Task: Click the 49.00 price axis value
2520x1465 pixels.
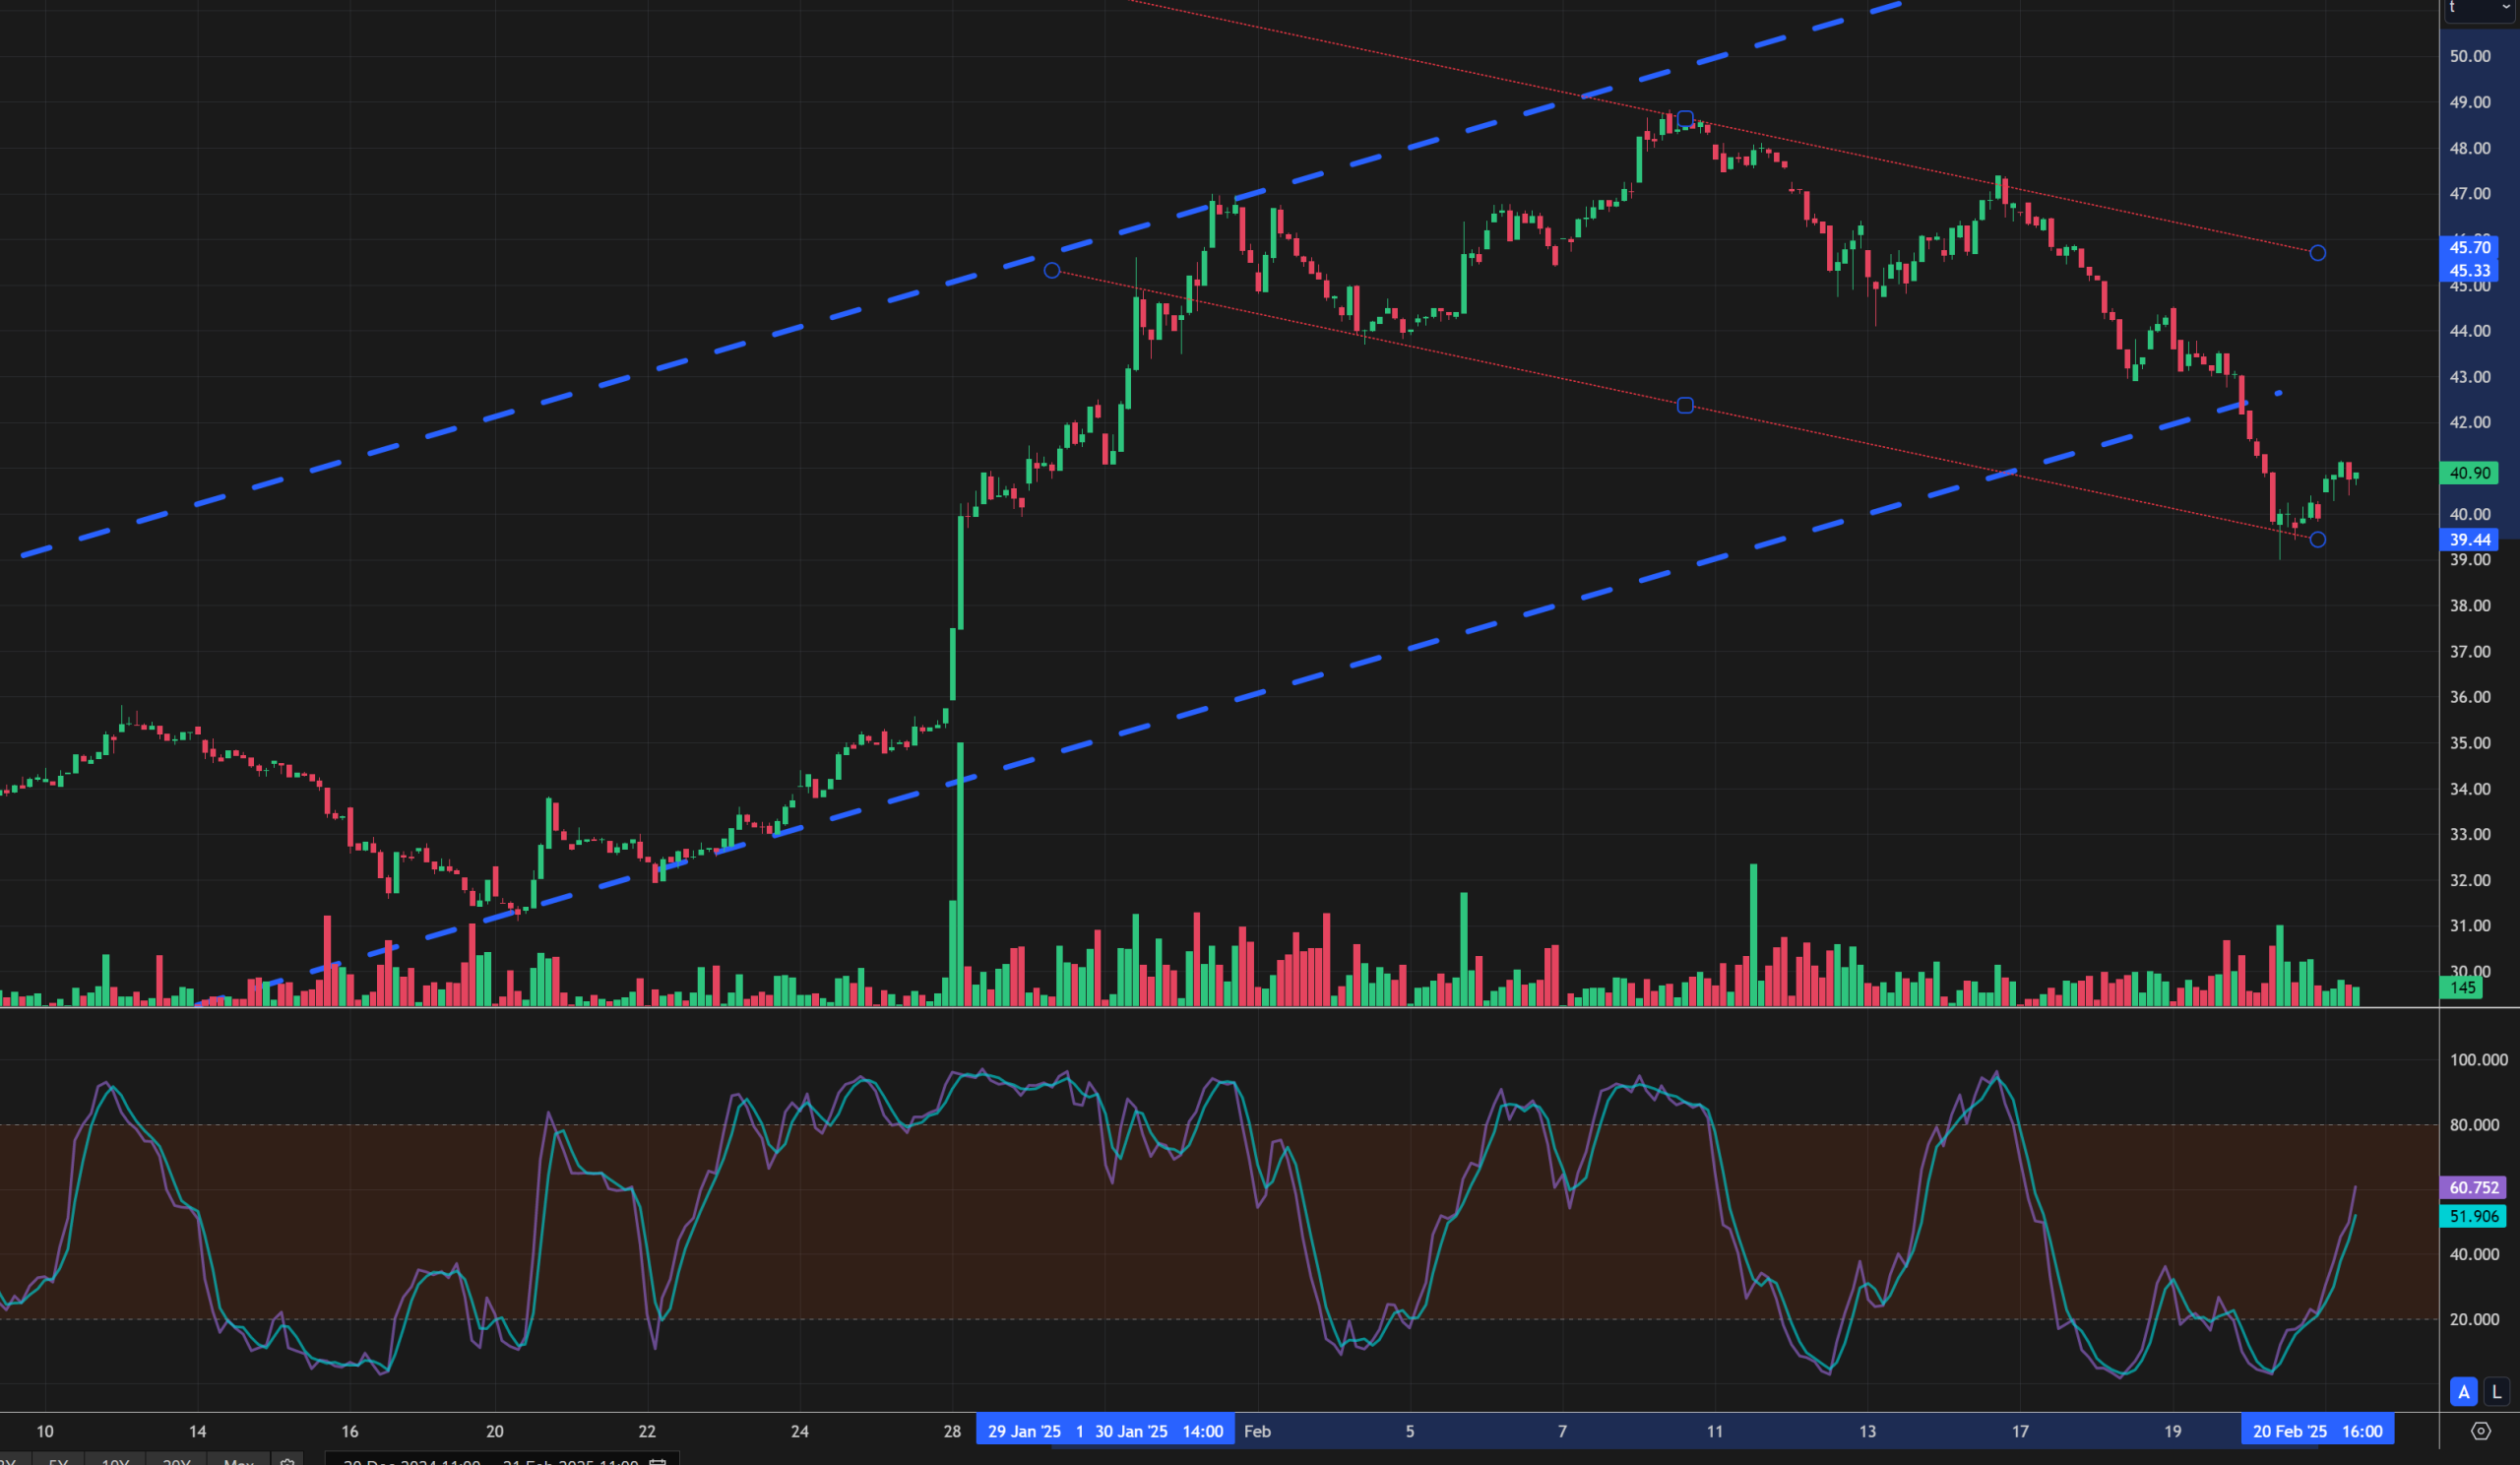Action: 2469,102
